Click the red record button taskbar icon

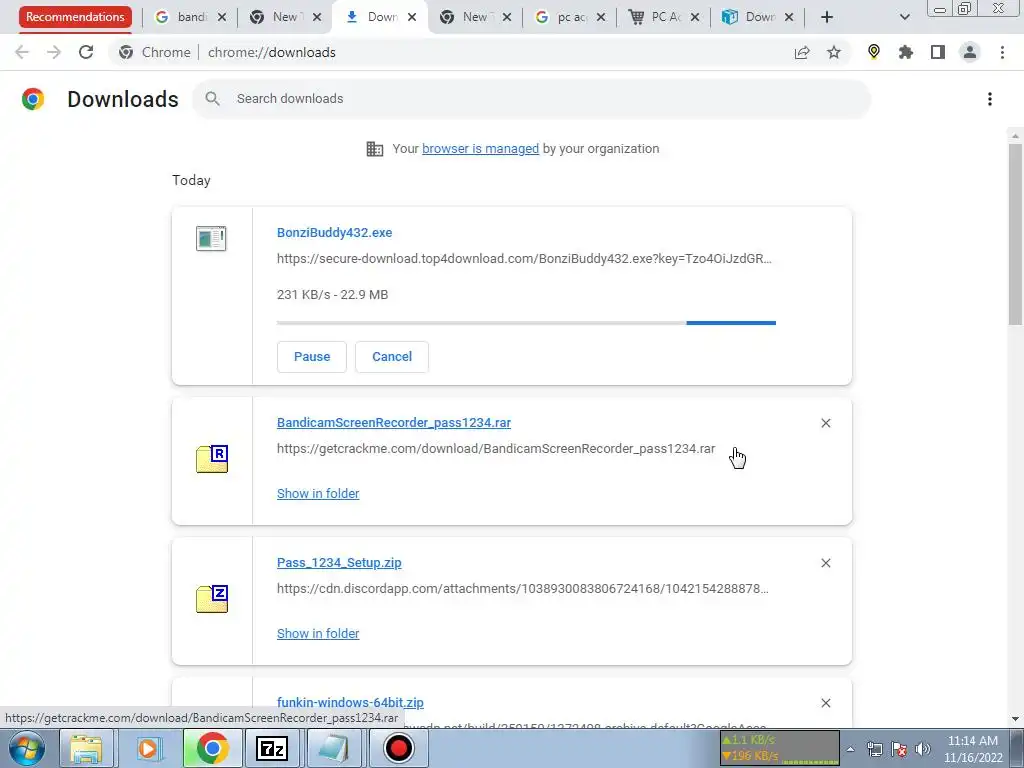398,748
